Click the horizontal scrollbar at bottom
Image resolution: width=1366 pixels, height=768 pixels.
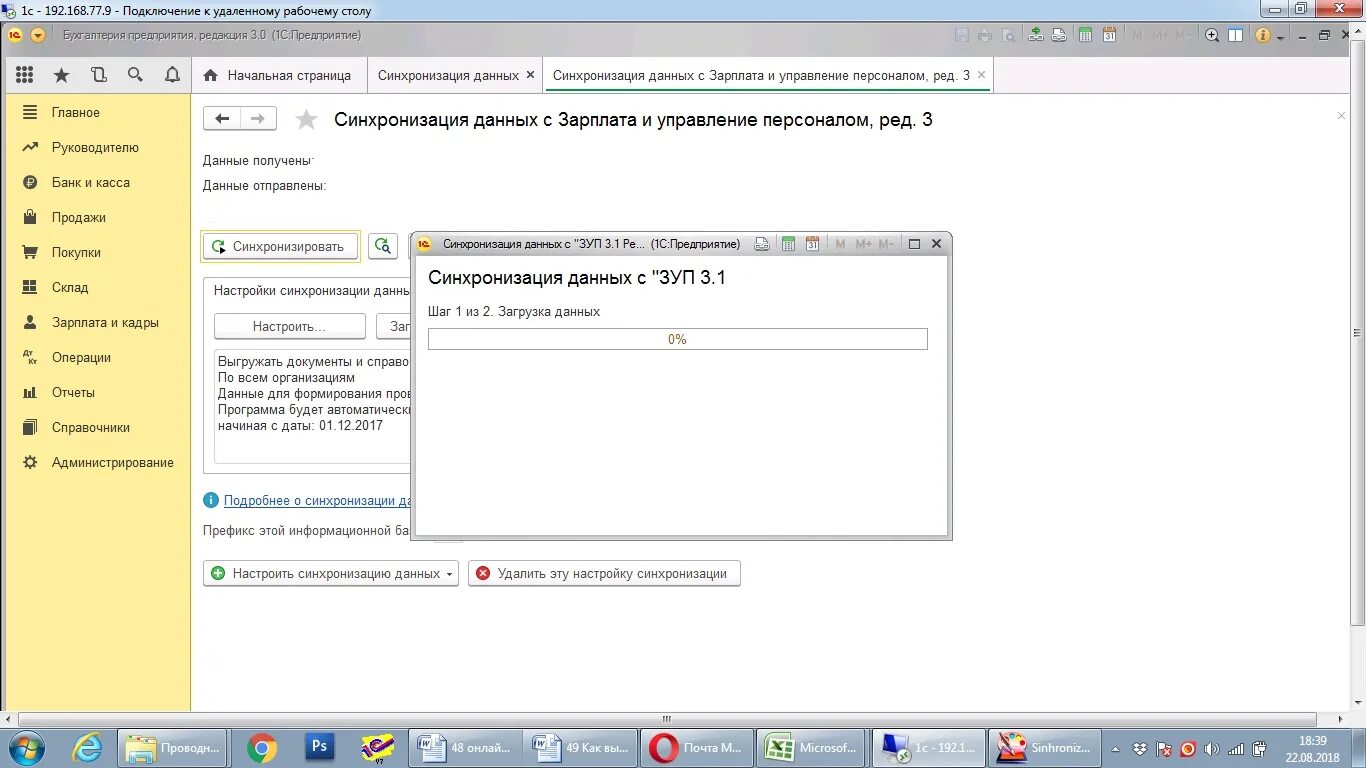pos(667,719)
